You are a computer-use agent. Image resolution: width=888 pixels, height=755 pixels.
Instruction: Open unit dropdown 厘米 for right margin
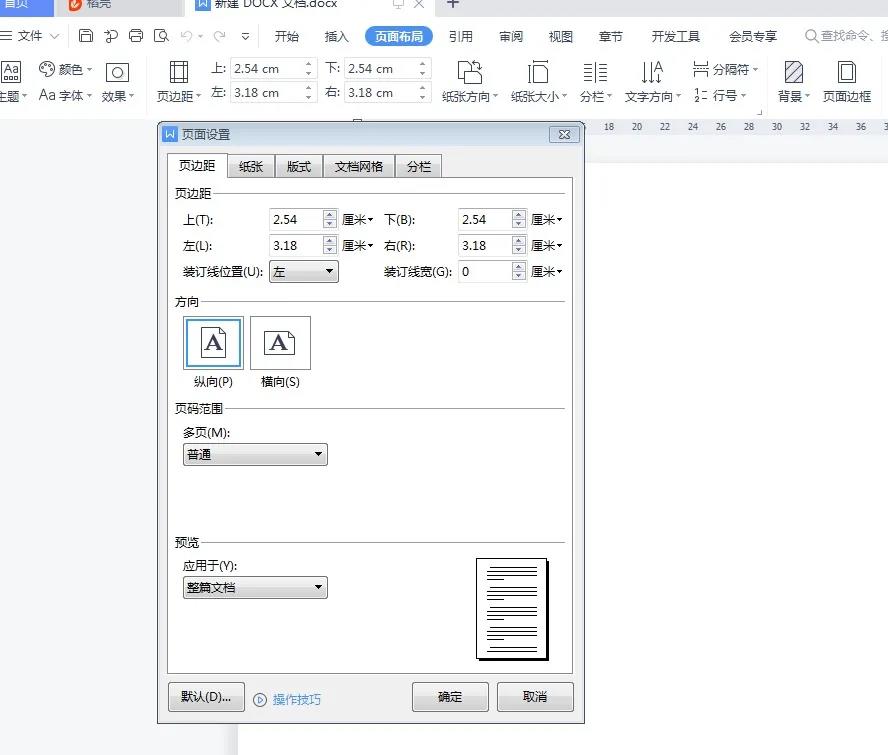point(547,245)
